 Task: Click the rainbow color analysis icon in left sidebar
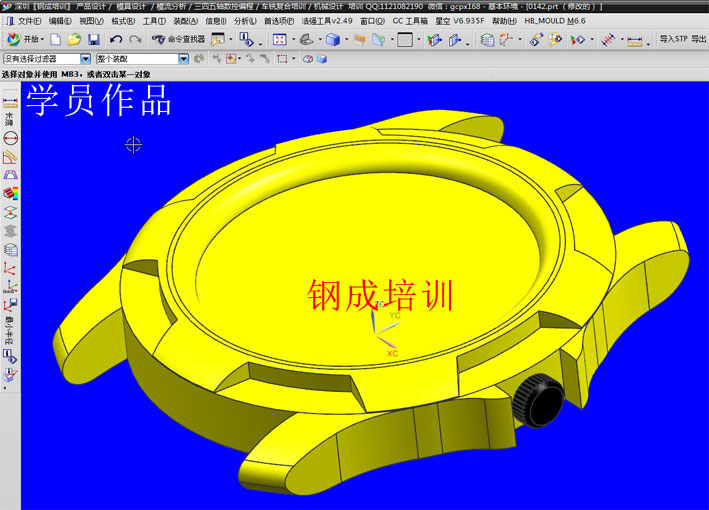coord(11,192)
